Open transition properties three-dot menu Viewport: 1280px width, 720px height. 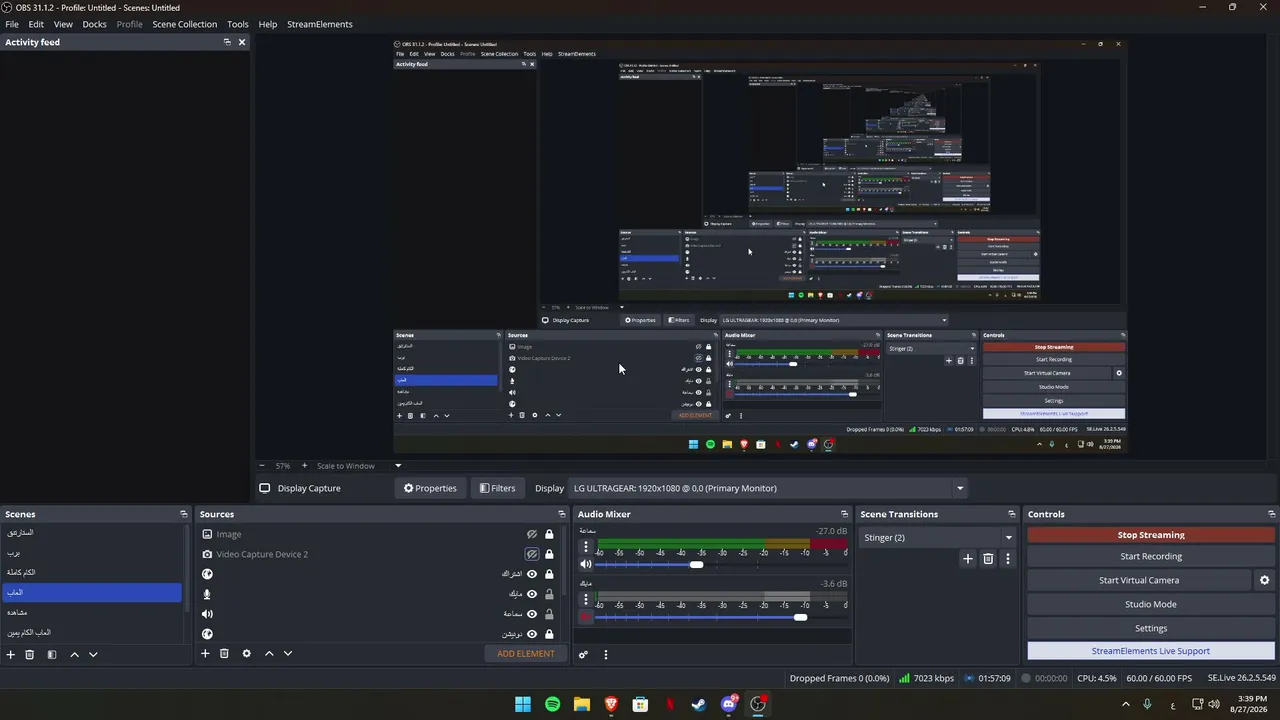1008,559
